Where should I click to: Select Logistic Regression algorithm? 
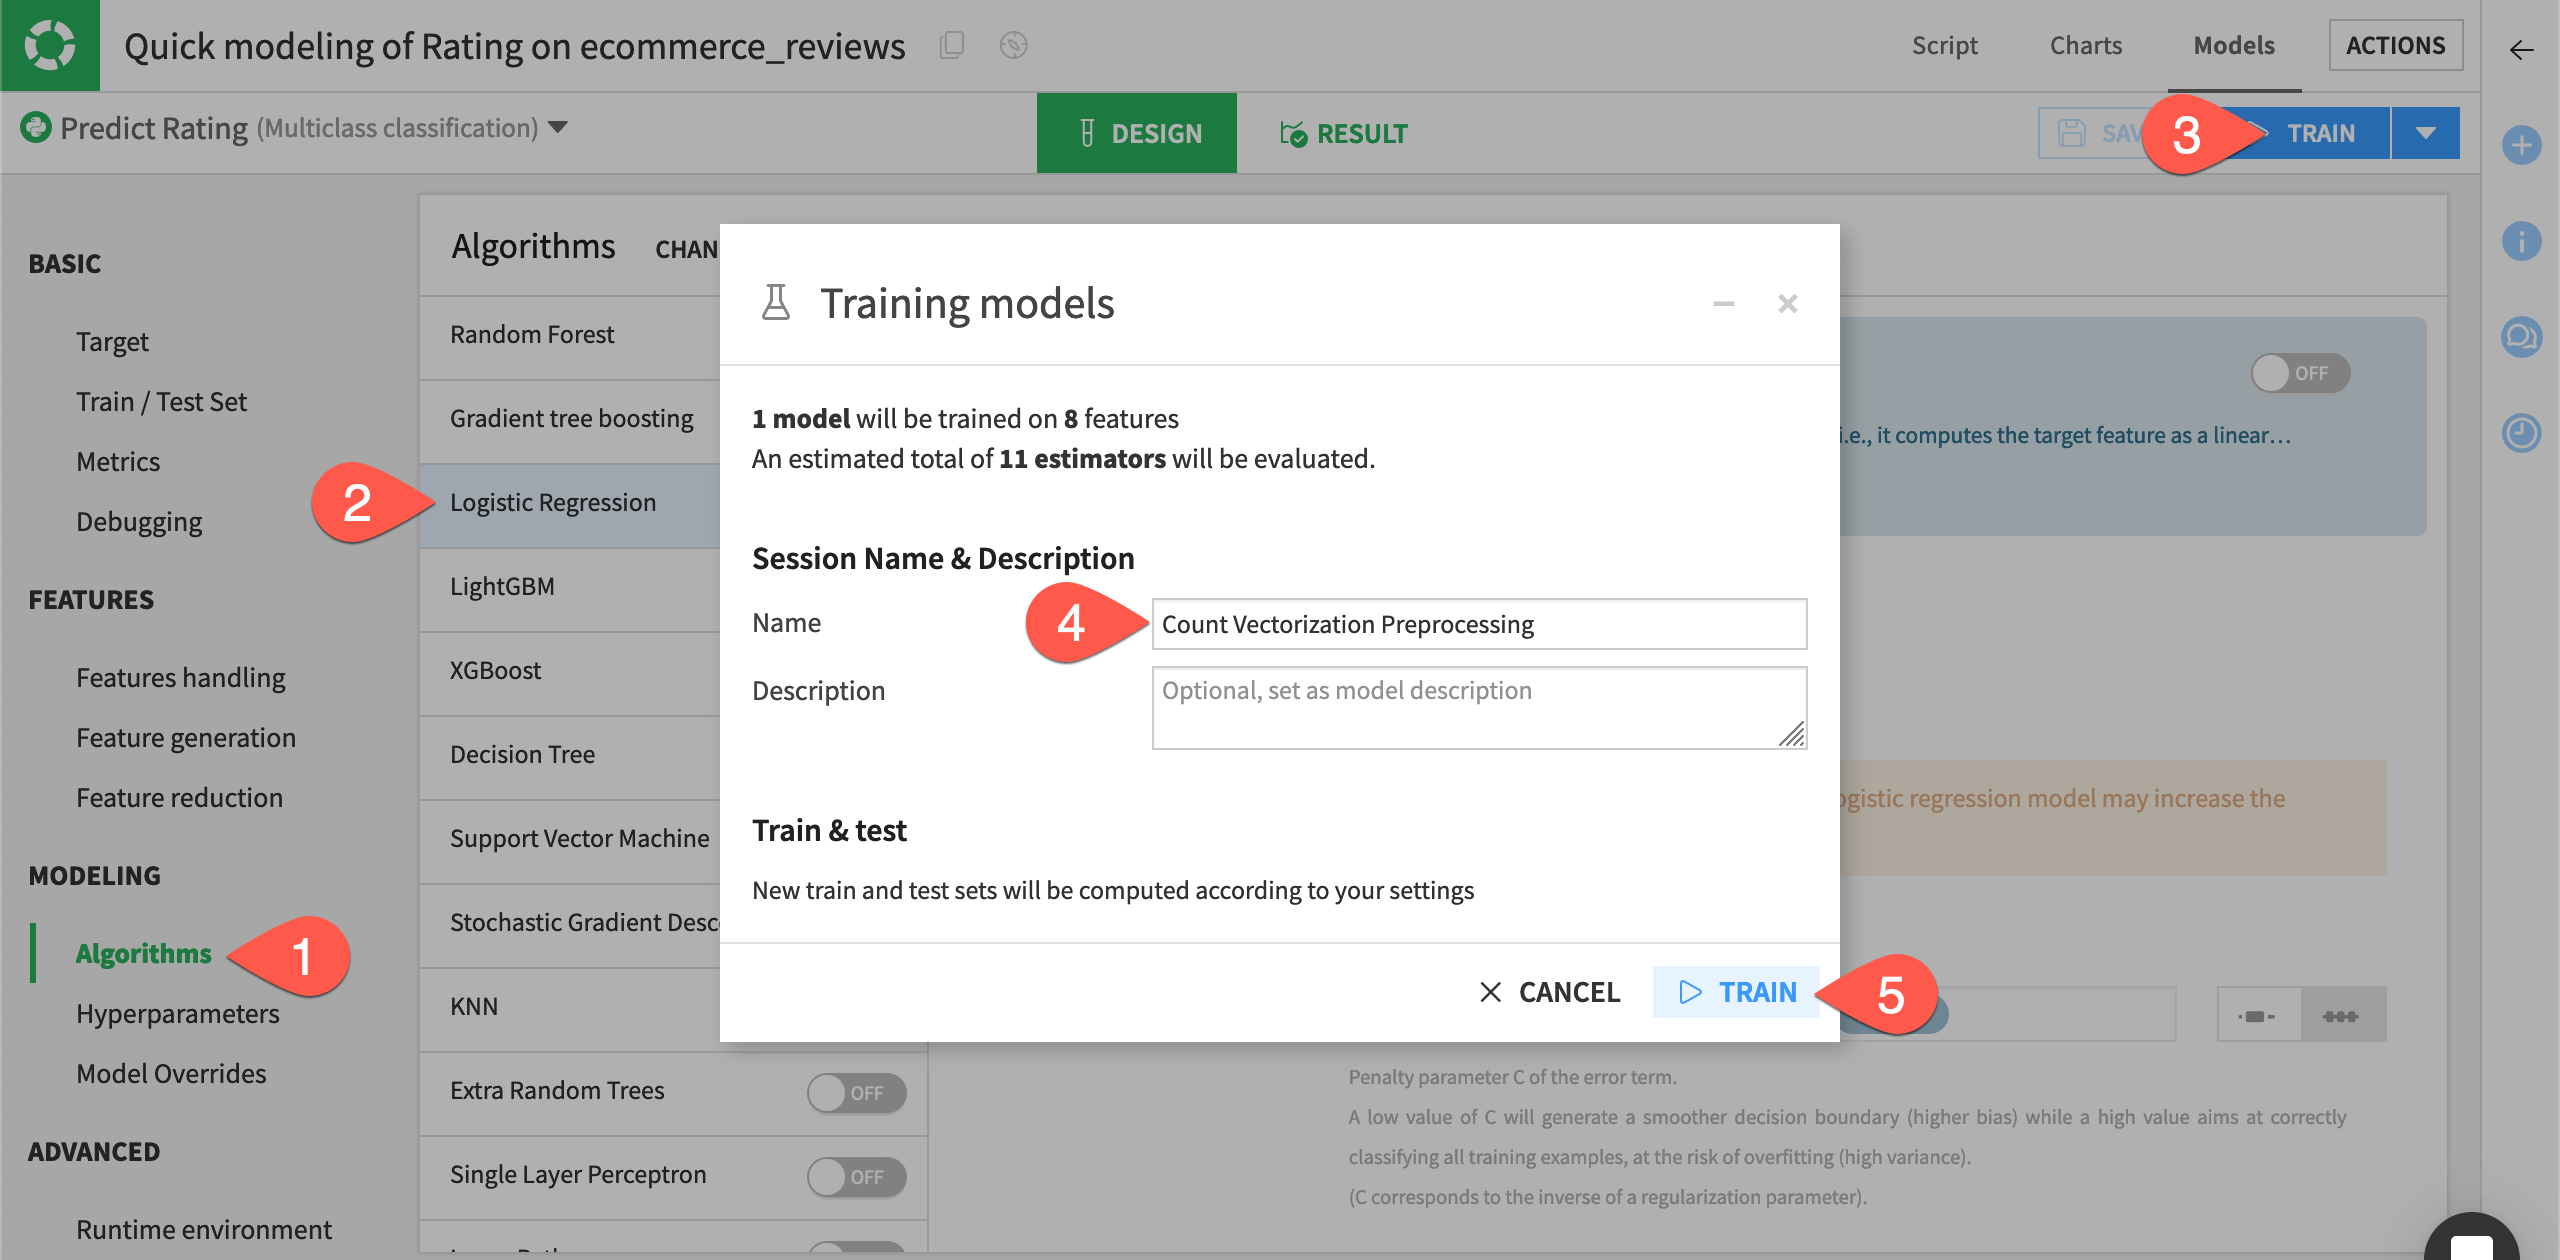(x=553, y=501)
